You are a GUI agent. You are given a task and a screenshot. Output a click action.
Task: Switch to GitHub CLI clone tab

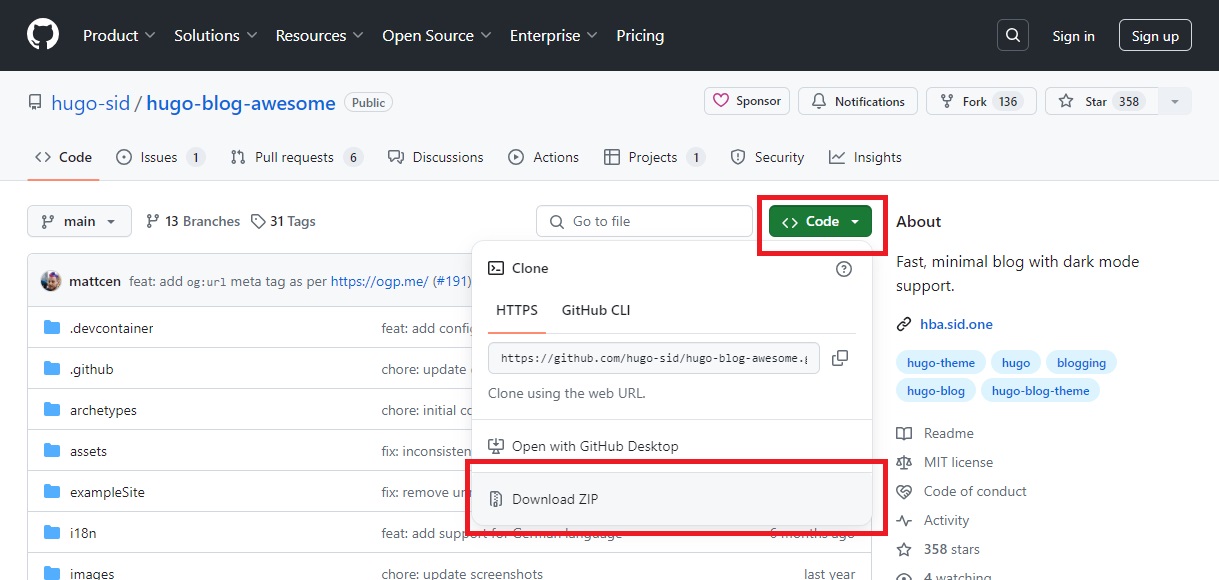point(596,310)
